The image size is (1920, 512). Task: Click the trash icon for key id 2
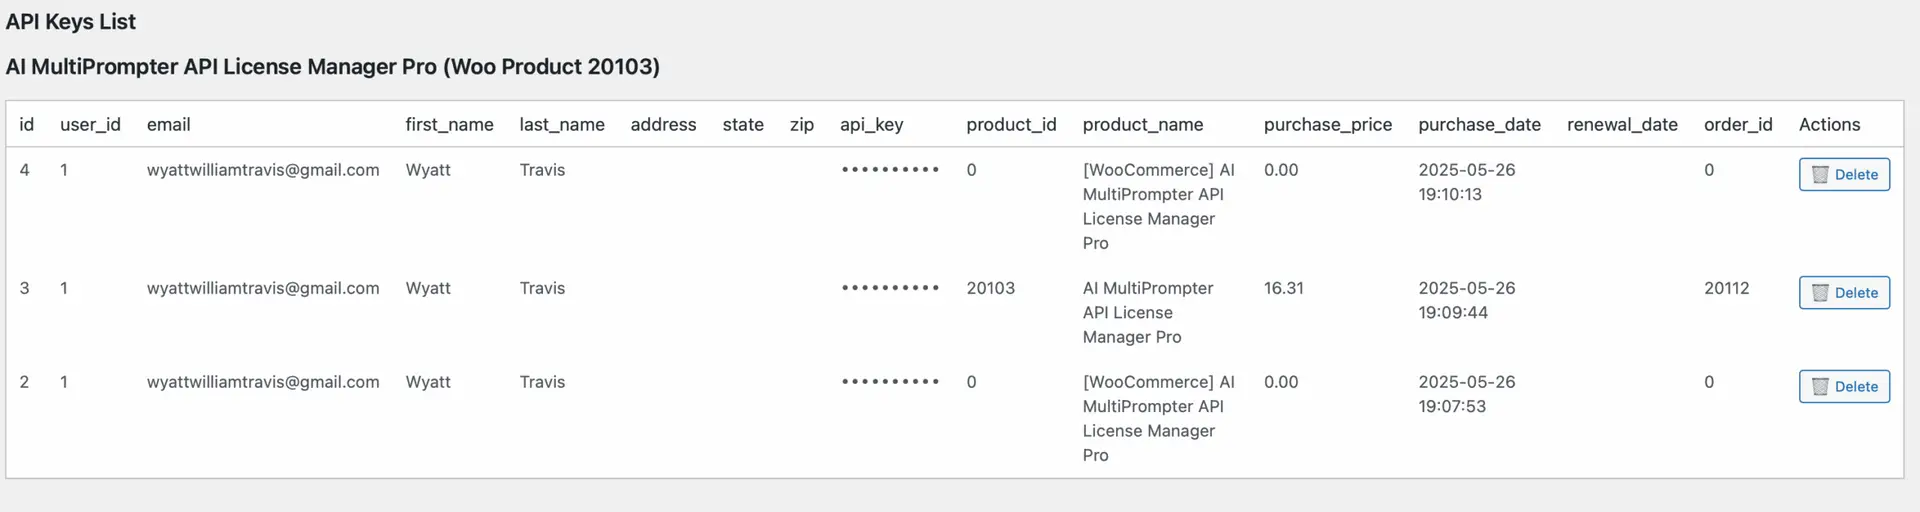[x=1820, y=387]
